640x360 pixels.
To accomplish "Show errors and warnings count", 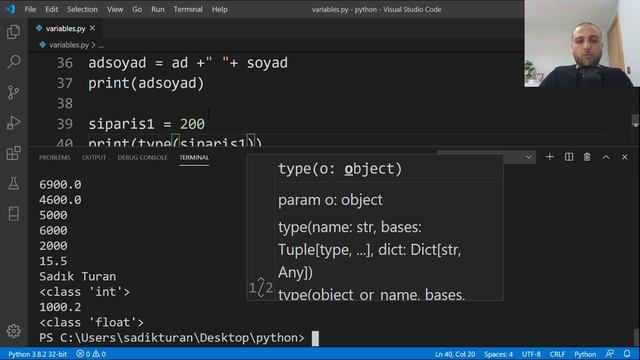I will pyautogui.click(x=91, y=354).
